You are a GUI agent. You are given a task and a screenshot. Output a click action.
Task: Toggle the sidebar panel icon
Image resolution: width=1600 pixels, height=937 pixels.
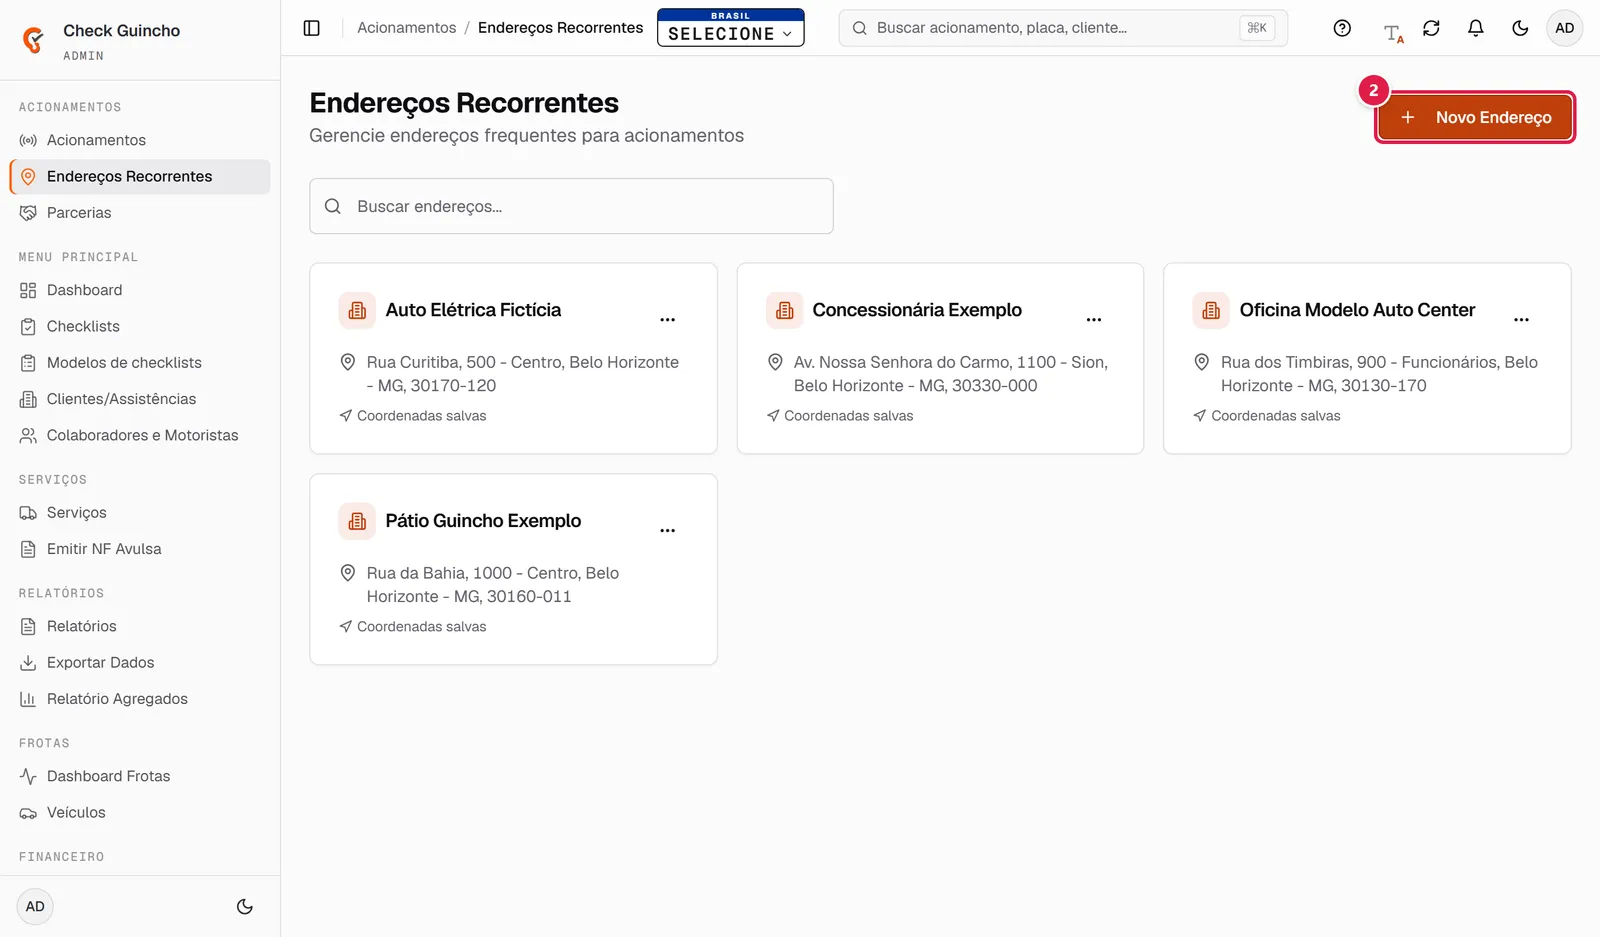point(312,28)
